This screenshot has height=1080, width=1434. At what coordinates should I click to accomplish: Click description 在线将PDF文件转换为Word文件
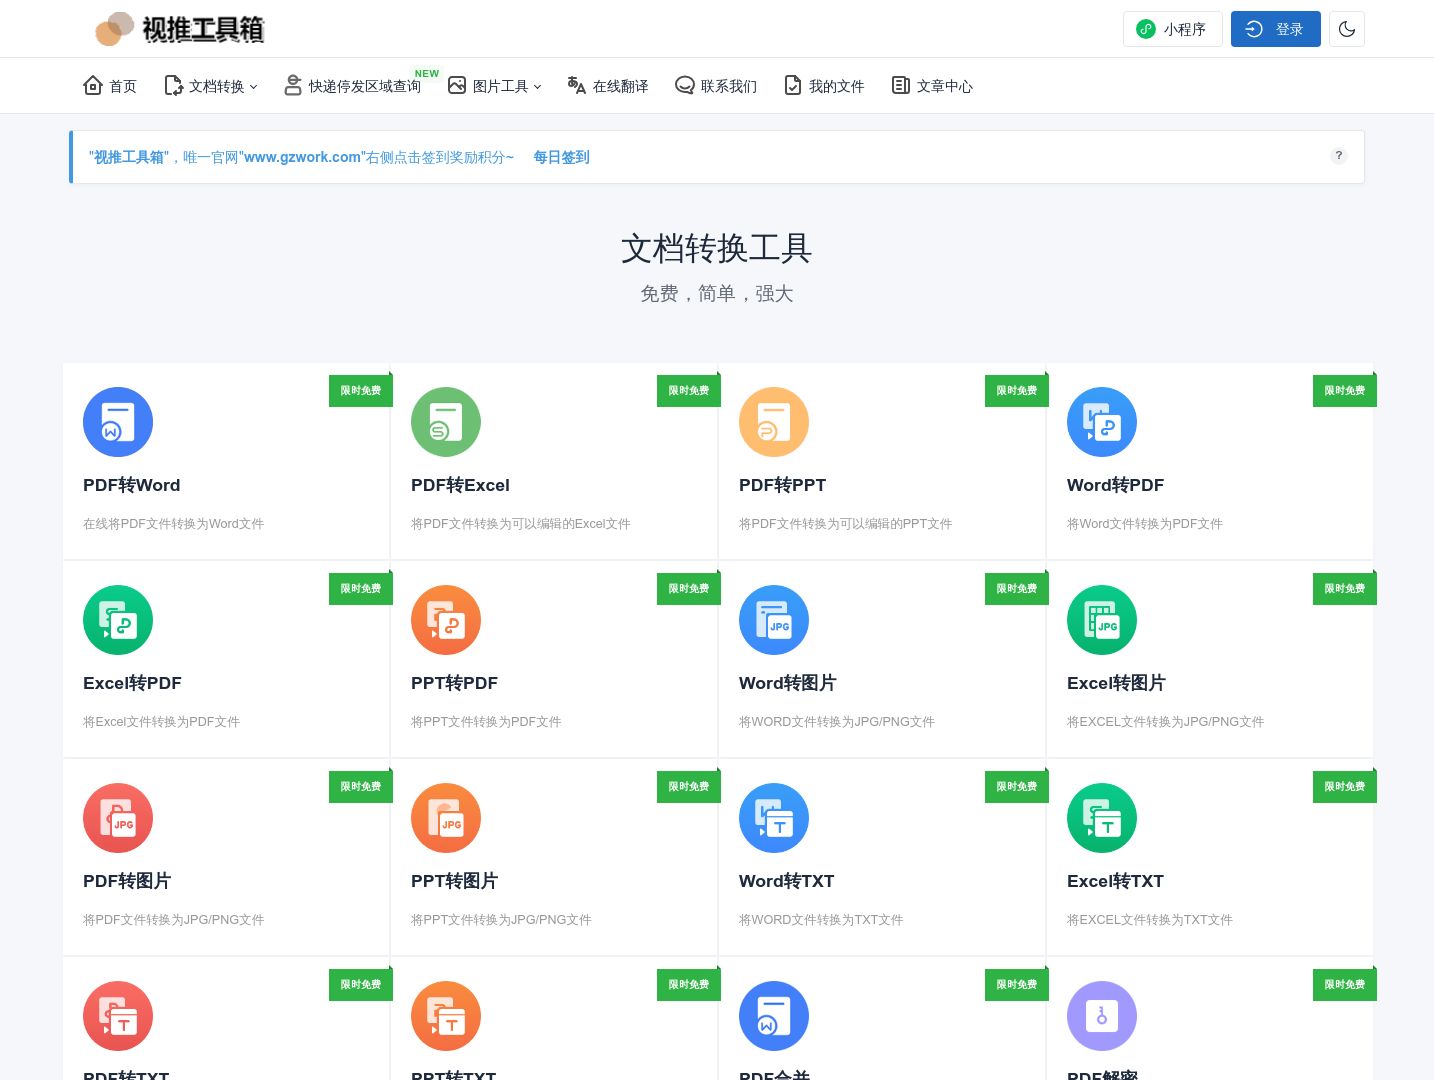click(173, 524)
